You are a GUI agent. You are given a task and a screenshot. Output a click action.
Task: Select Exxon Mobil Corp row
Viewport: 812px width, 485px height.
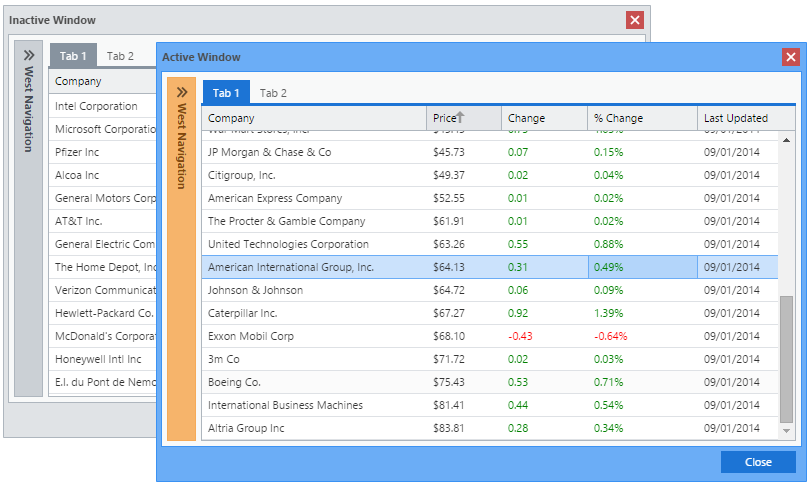[490, 336]
